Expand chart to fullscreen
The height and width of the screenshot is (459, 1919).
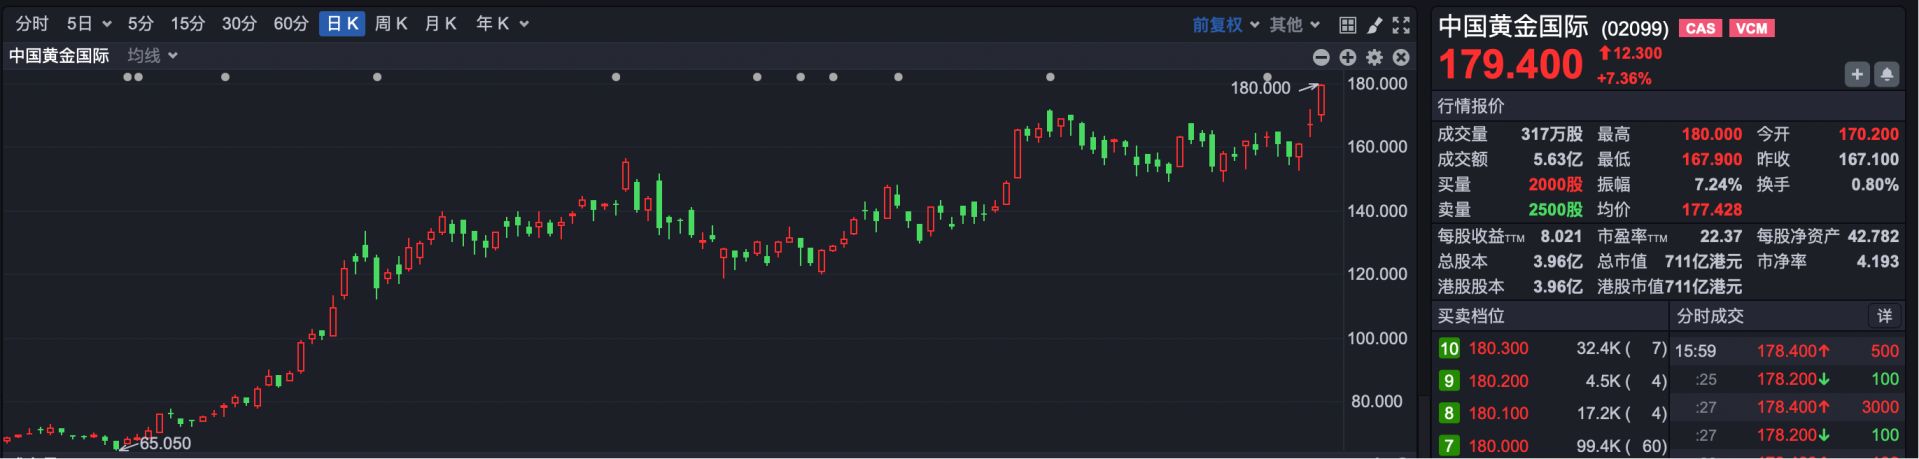click(1401, 25)
